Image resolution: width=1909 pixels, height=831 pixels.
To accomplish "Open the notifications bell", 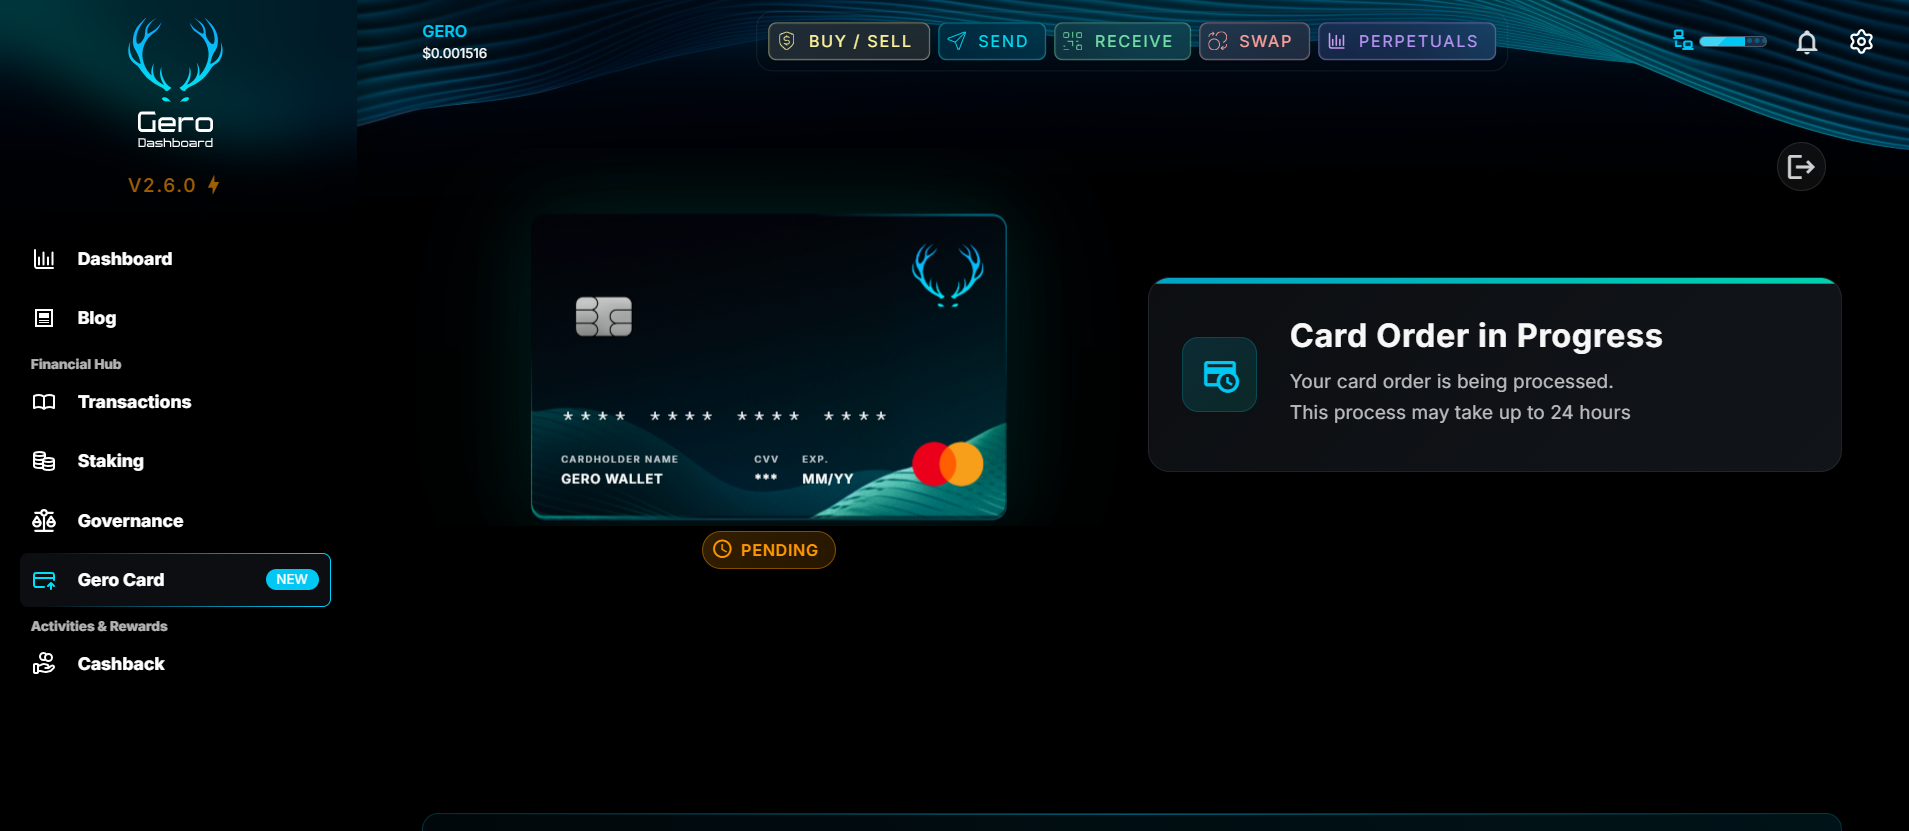I will [1806, 42].
